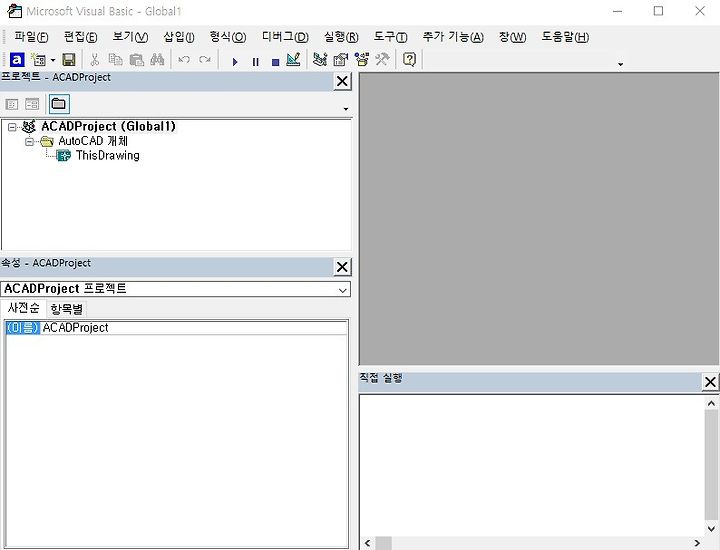Viewport: 720px width, 550px height.
Task: Open project panel toolbar options arrow
Action: click(346, 109)
